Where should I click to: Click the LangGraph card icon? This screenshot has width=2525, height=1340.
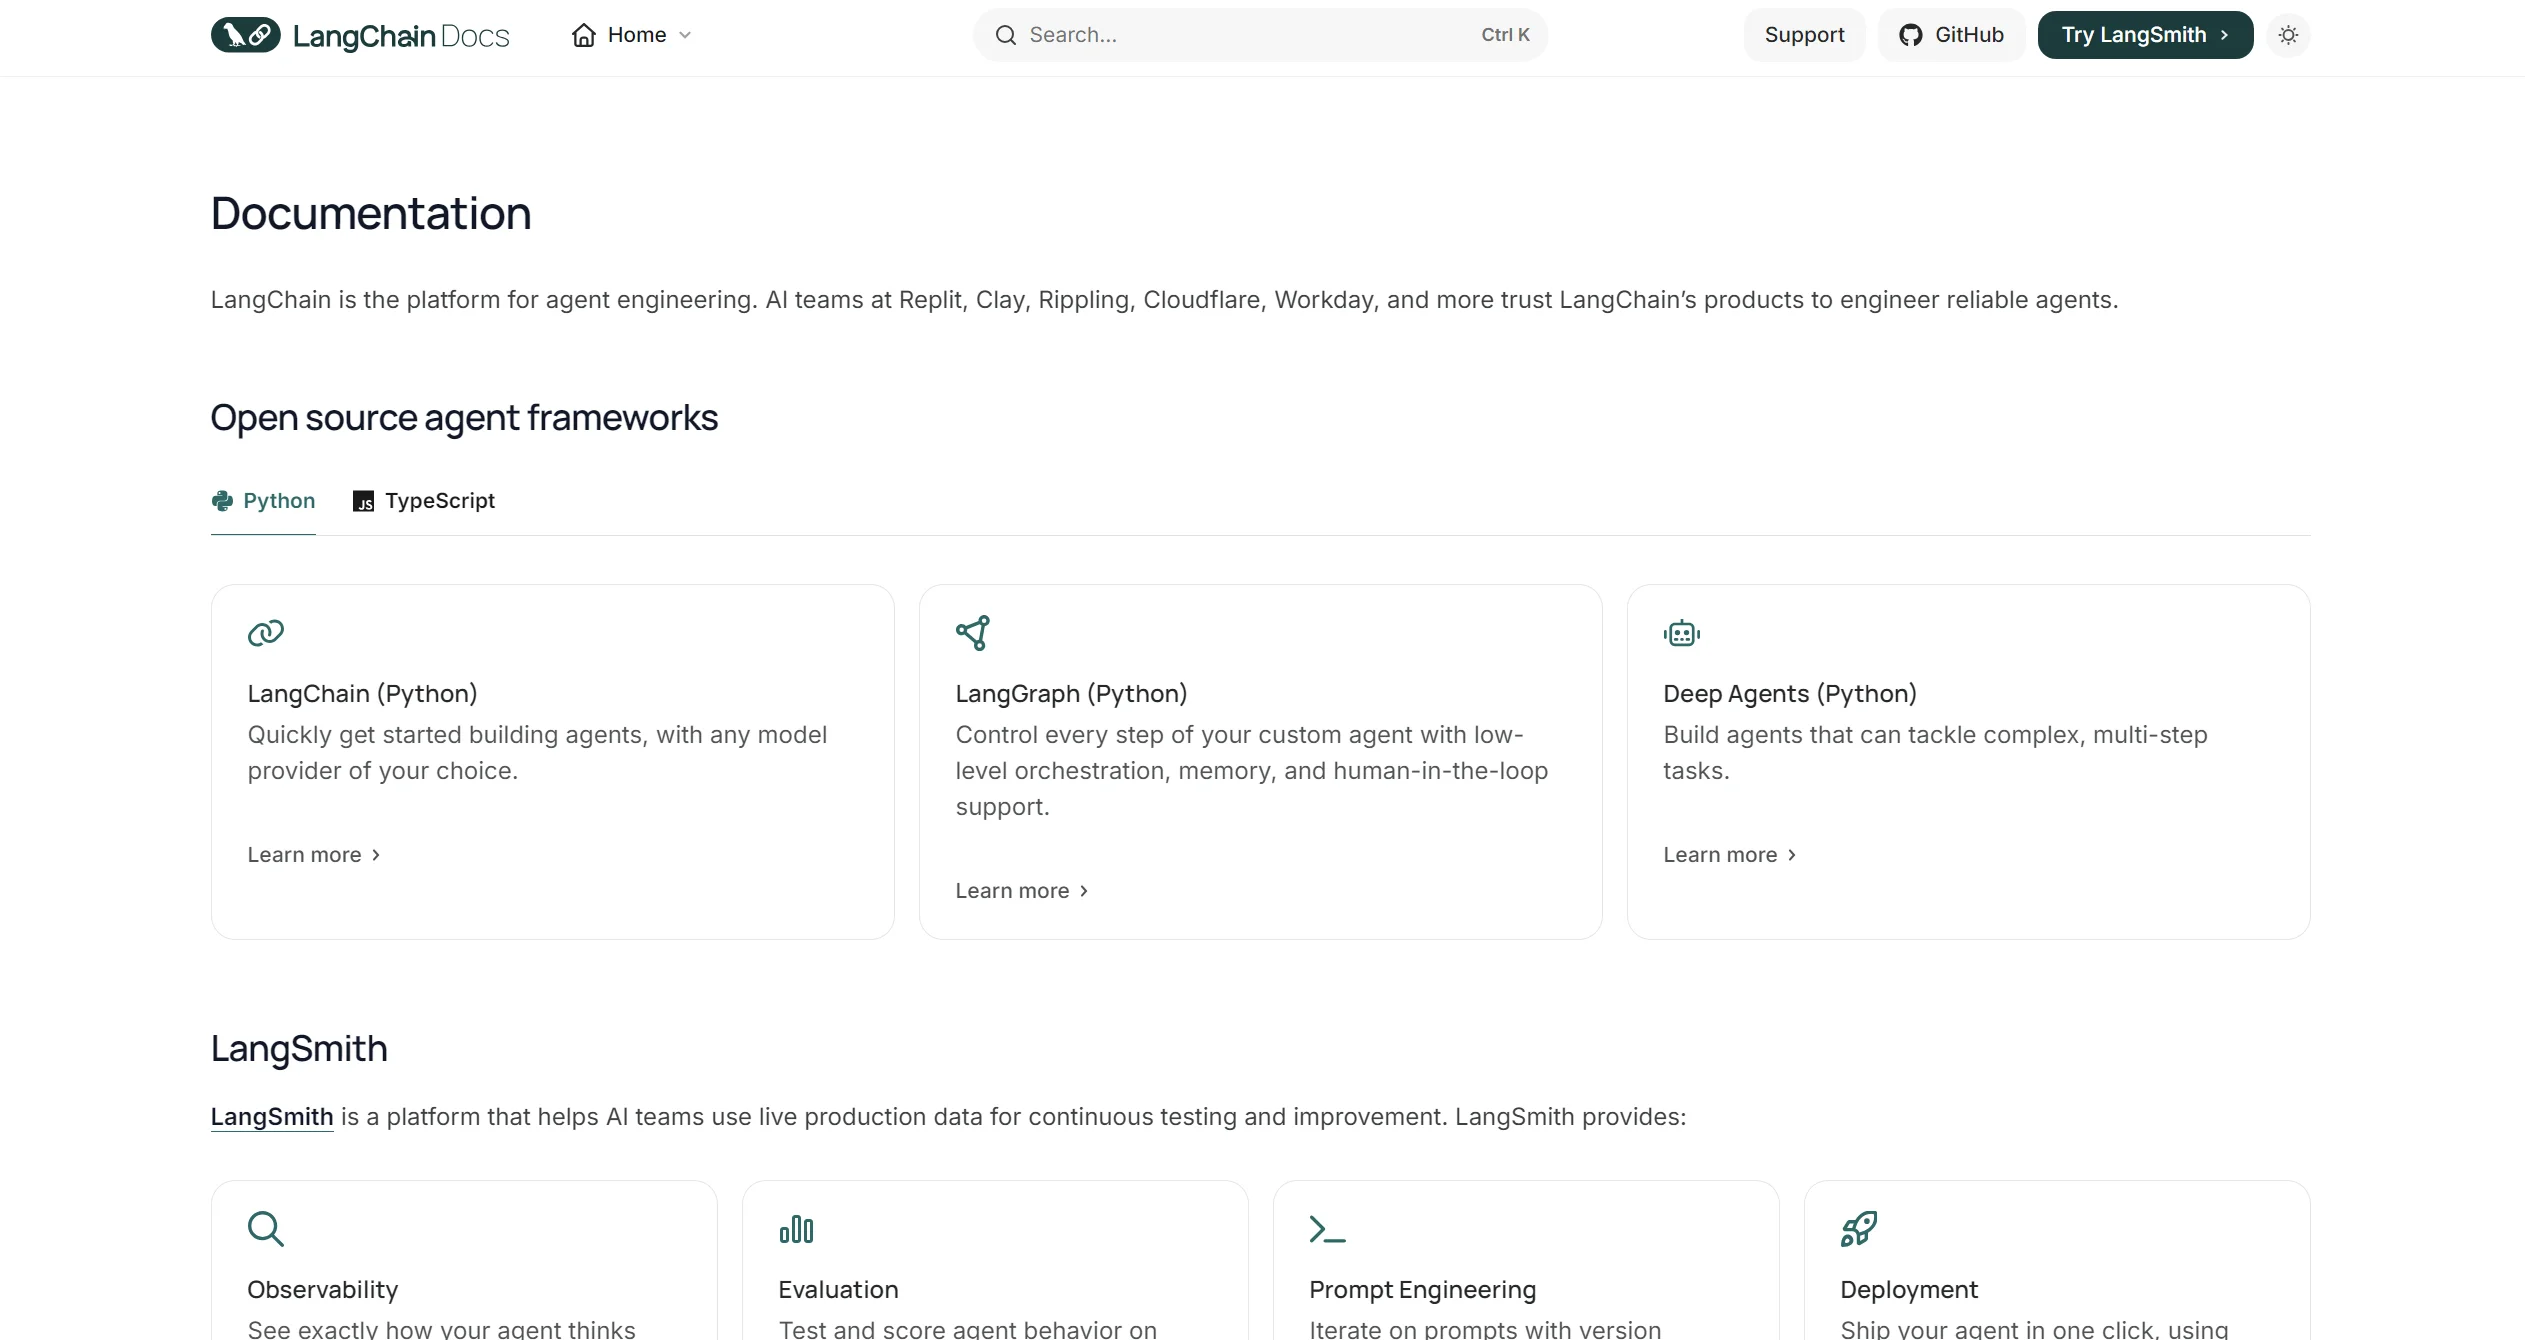[x=973, y=632]
